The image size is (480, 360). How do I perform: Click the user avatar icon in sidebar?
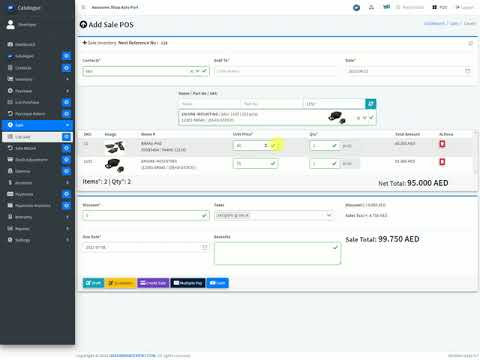[11, 24]
